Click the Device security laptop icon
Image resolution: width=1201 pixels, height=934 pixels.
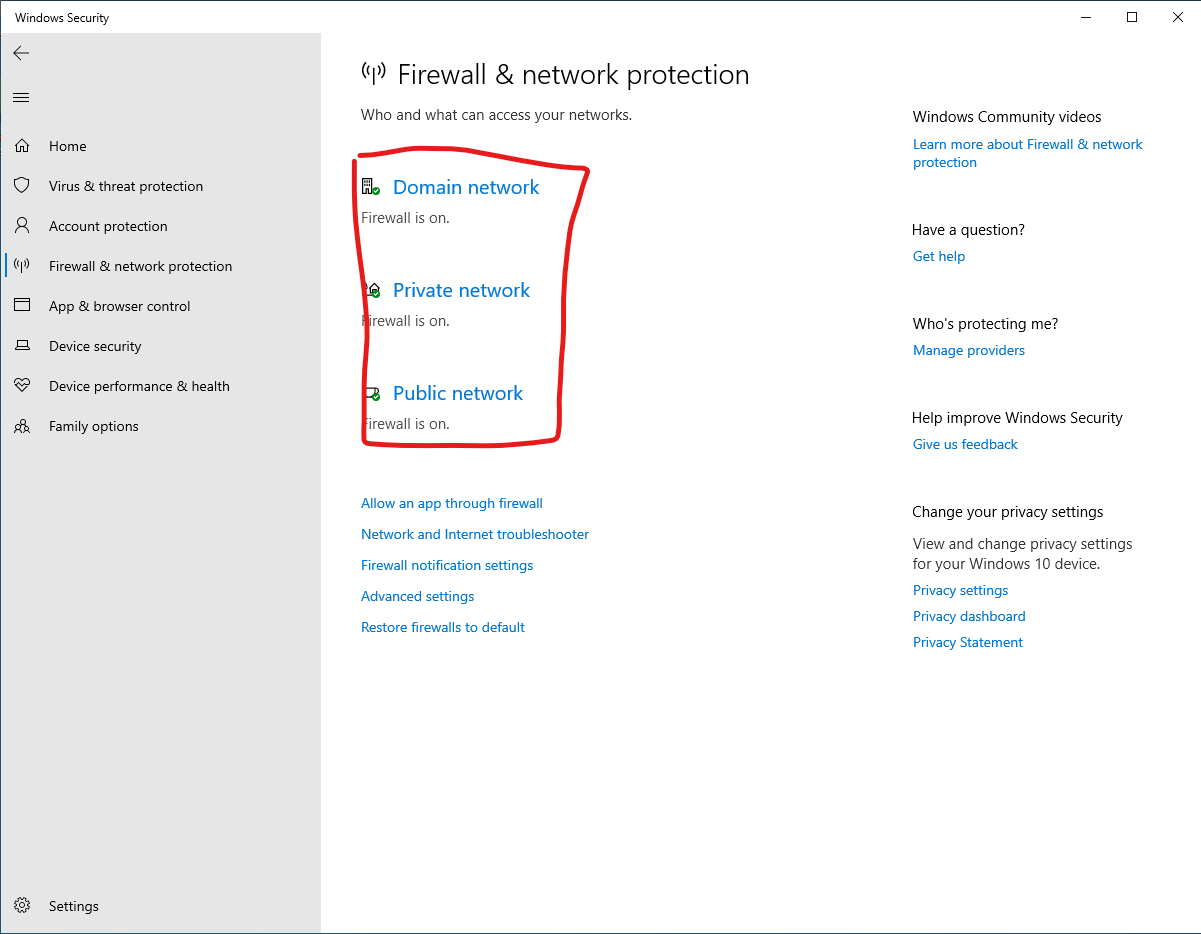pyautogui.click(x=22, y=346)
